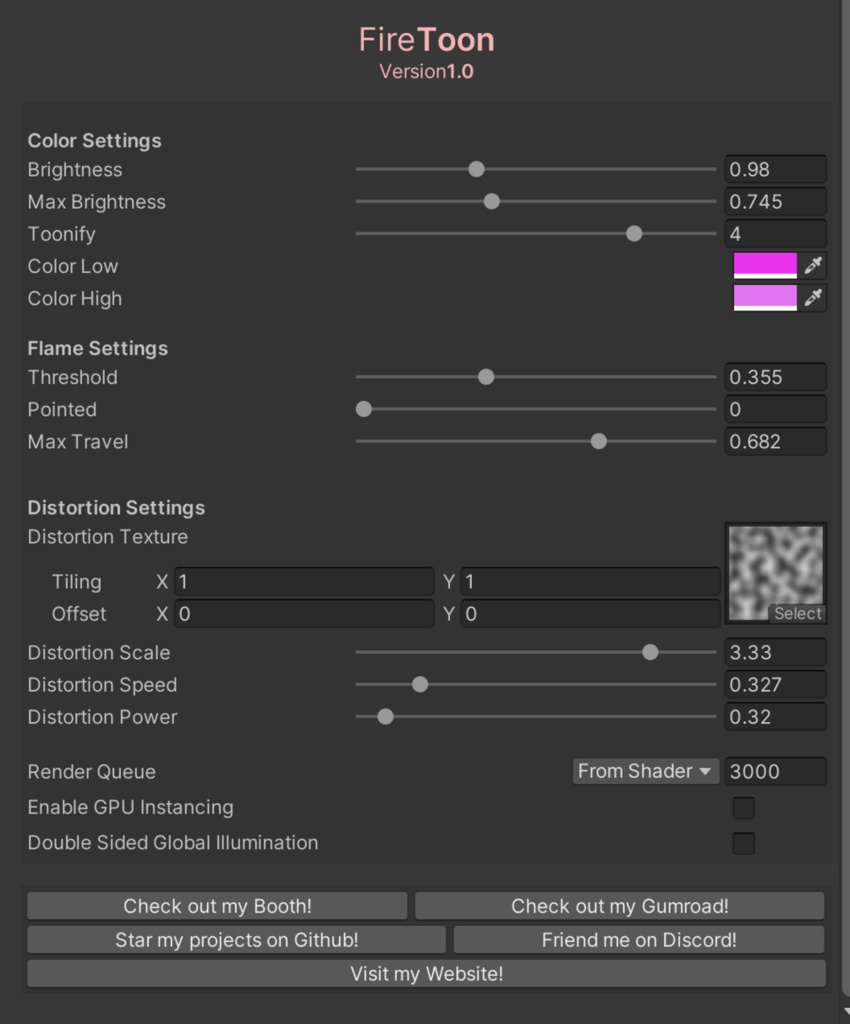Open the Color Low swatch

[763, 266]
